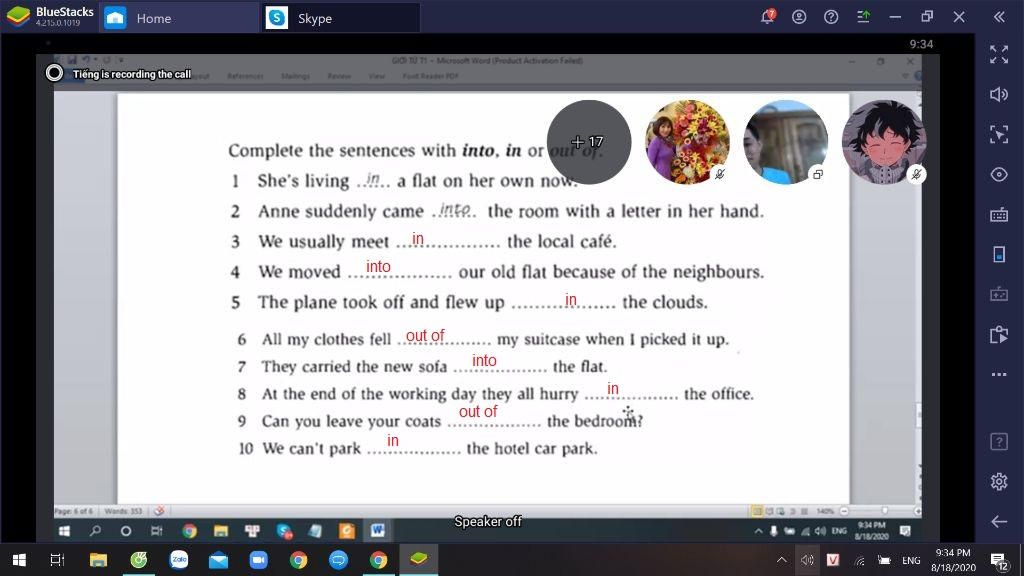1024x576 pixels.
Task: Open the first Chrome taskbar icon
Action: point(298,560)
